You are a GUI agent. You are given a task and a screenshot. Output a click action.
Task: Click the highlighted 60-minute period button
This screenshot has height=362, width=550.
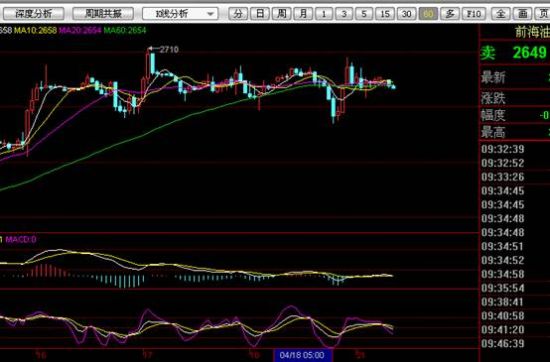click(x=428, y=14)
